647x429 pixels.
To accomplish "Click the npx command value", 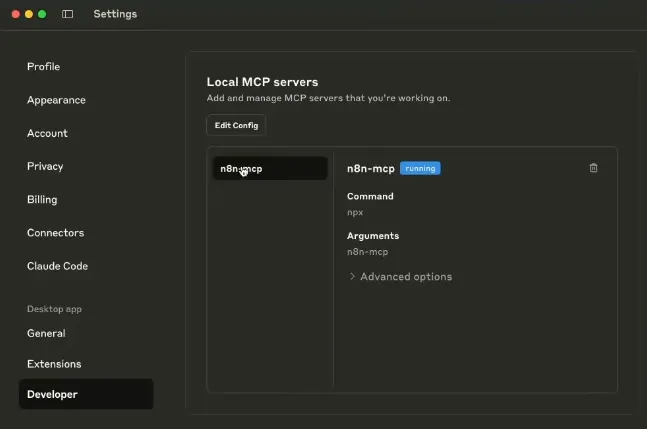I will (355, 212).
